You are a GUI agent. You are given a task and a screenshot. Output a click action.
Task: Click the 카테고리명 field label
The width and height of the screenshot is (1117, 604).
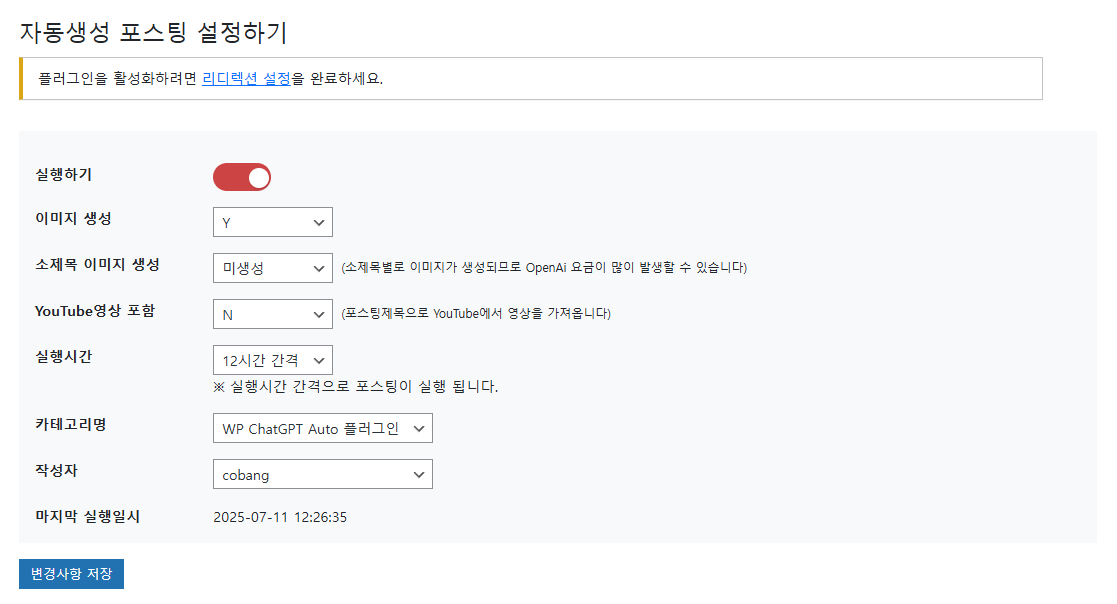tap(71, 425)
